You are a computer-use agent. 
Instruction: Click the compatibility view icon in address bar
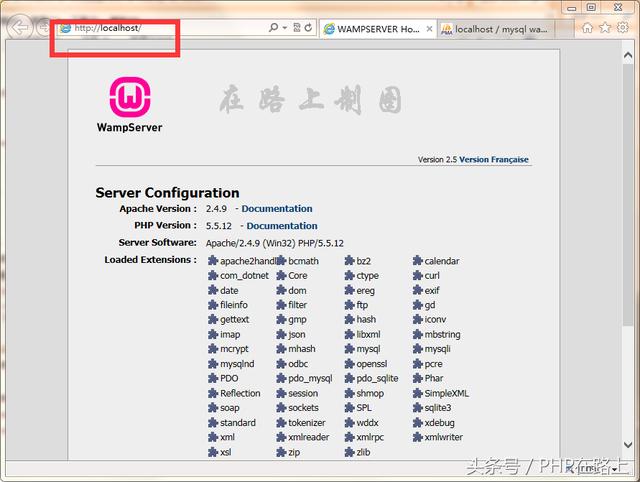297,27
